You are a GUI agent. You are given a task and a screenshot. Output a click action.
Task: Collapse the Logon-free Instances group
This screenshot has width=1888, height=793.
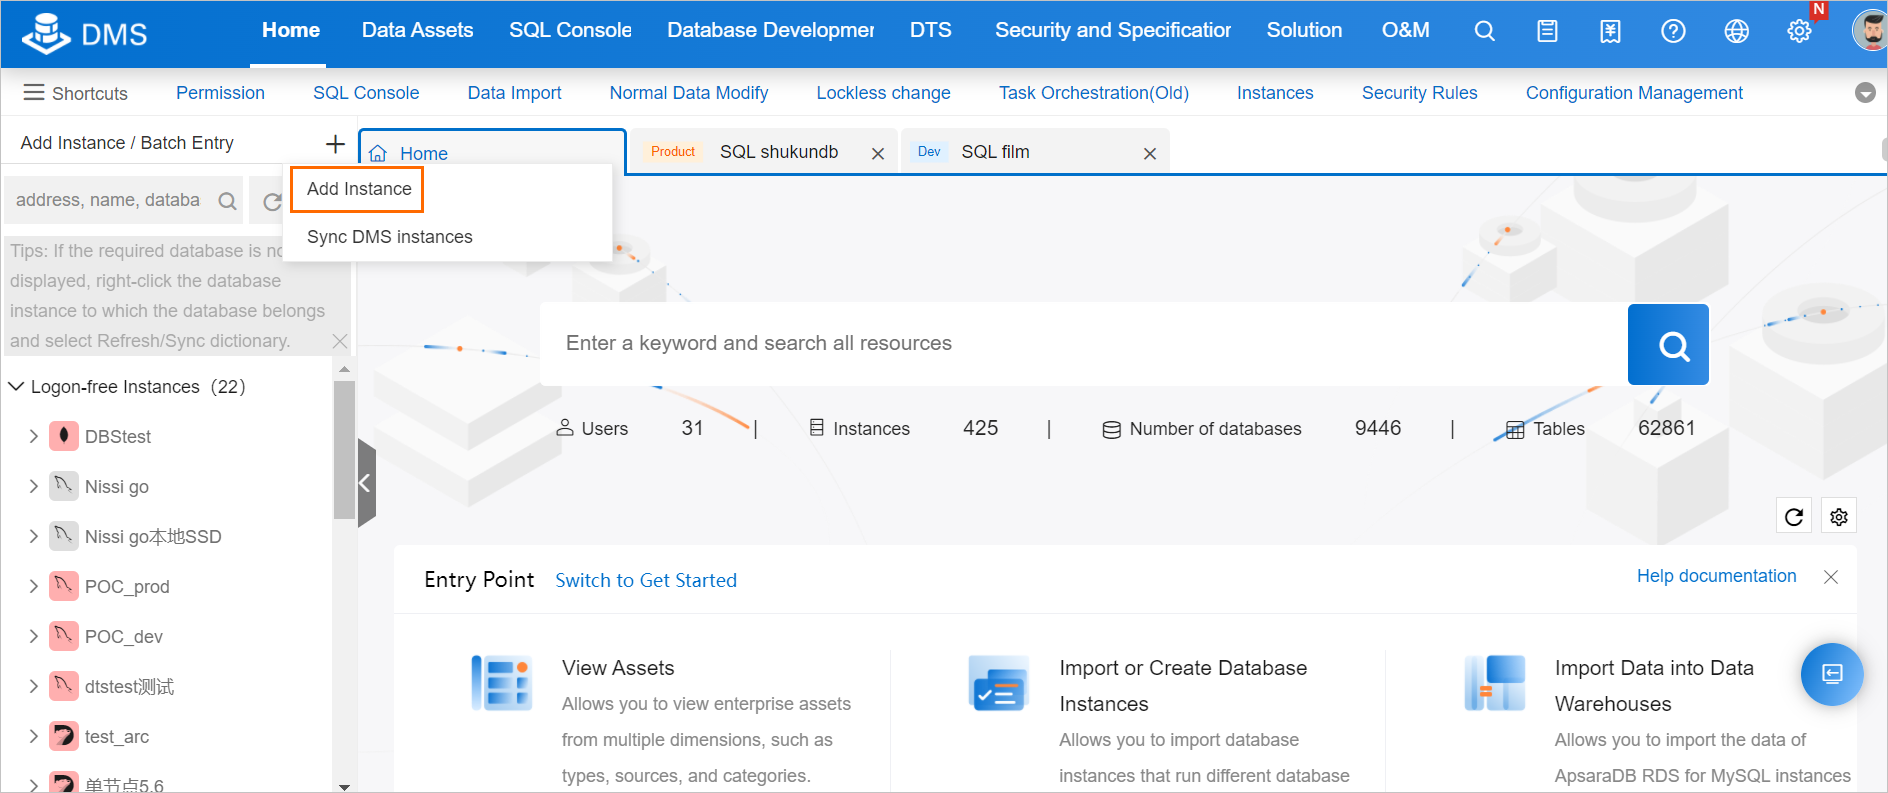tap(16, 386)
